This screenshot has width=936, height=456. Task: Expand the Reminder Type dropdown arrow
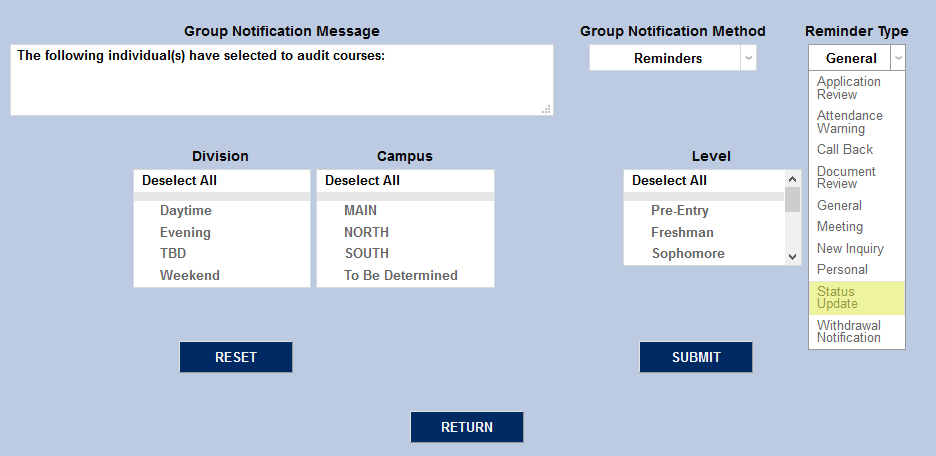tap(898, 59)
